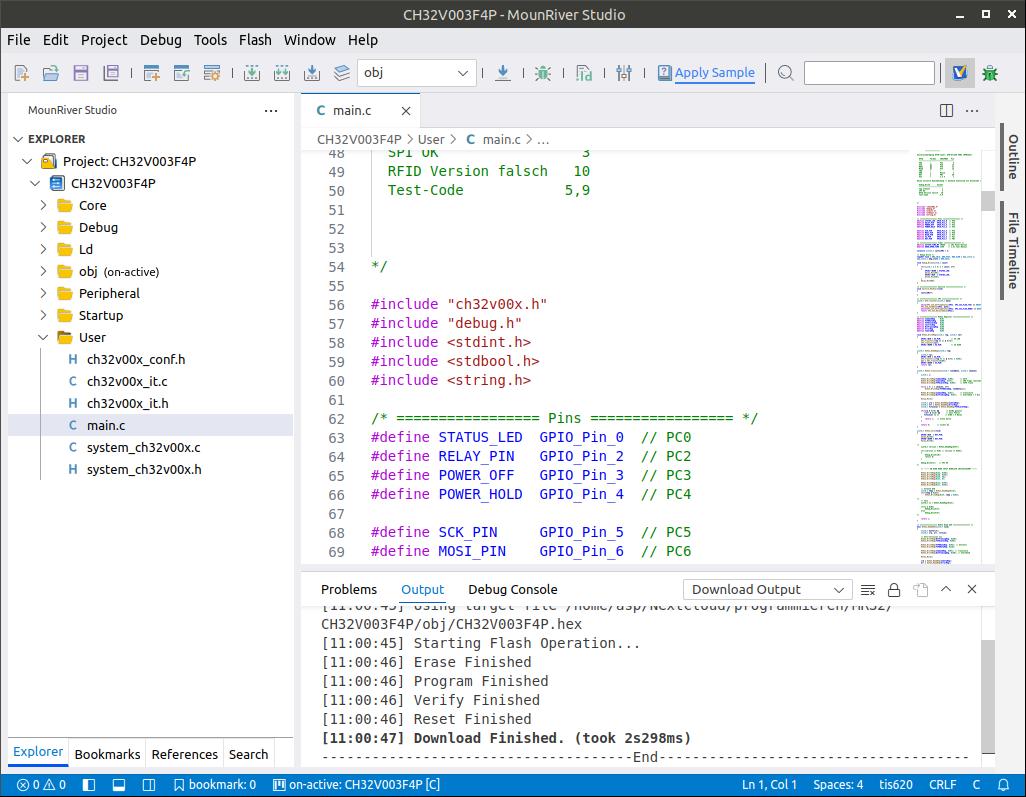Click the Save file toolbar icon
The width and height of the screenshot is (1026, 797).
[81, 73]
